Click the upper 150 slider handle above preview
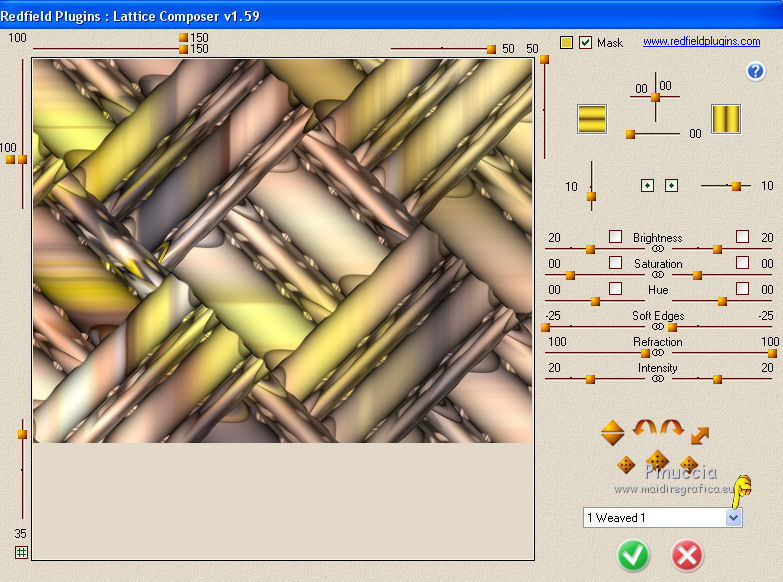Screen dimensions: 783x582 tap(183, 37)
